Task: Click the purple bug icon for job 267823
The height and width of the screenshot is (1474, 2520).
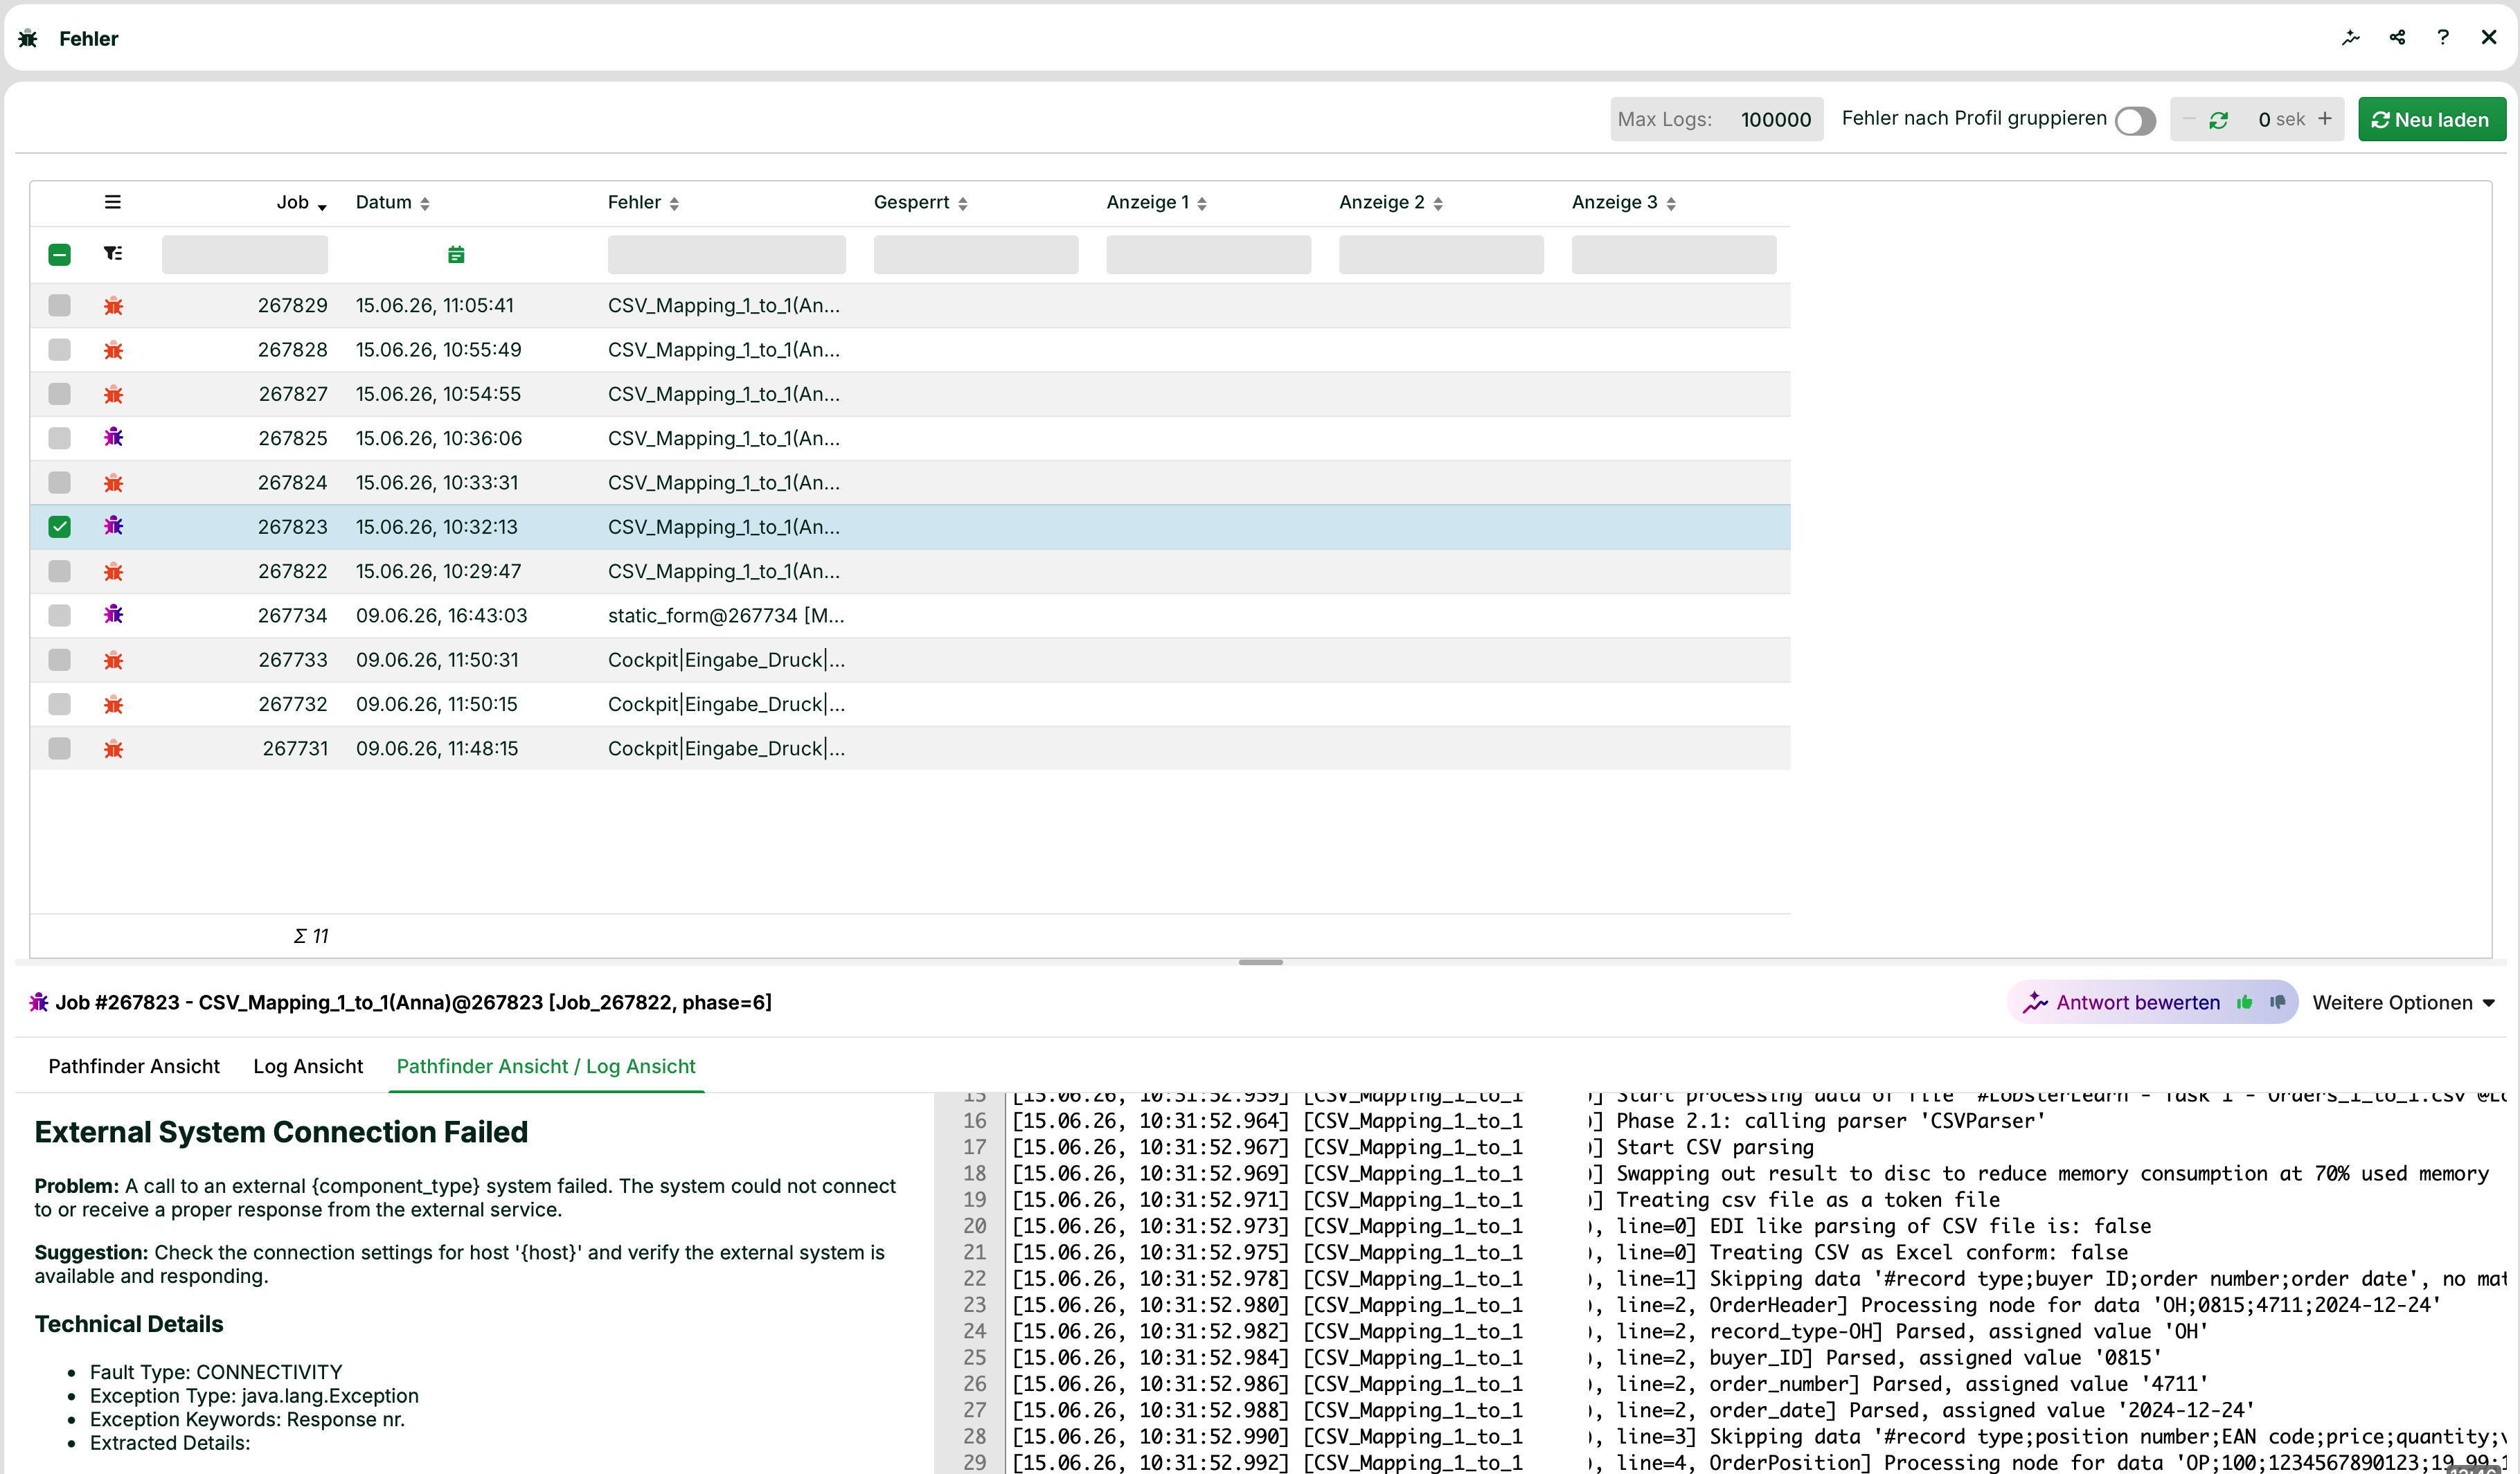Action: 113,526
